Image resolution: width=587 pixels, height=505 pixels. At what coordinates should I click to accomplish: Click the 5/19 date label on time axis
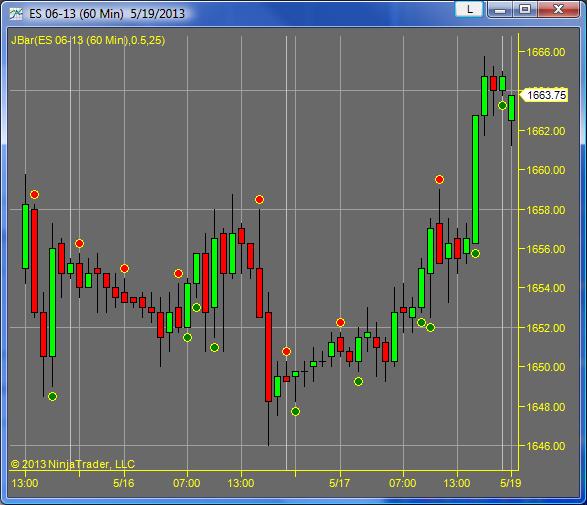[x=511, y=483]
